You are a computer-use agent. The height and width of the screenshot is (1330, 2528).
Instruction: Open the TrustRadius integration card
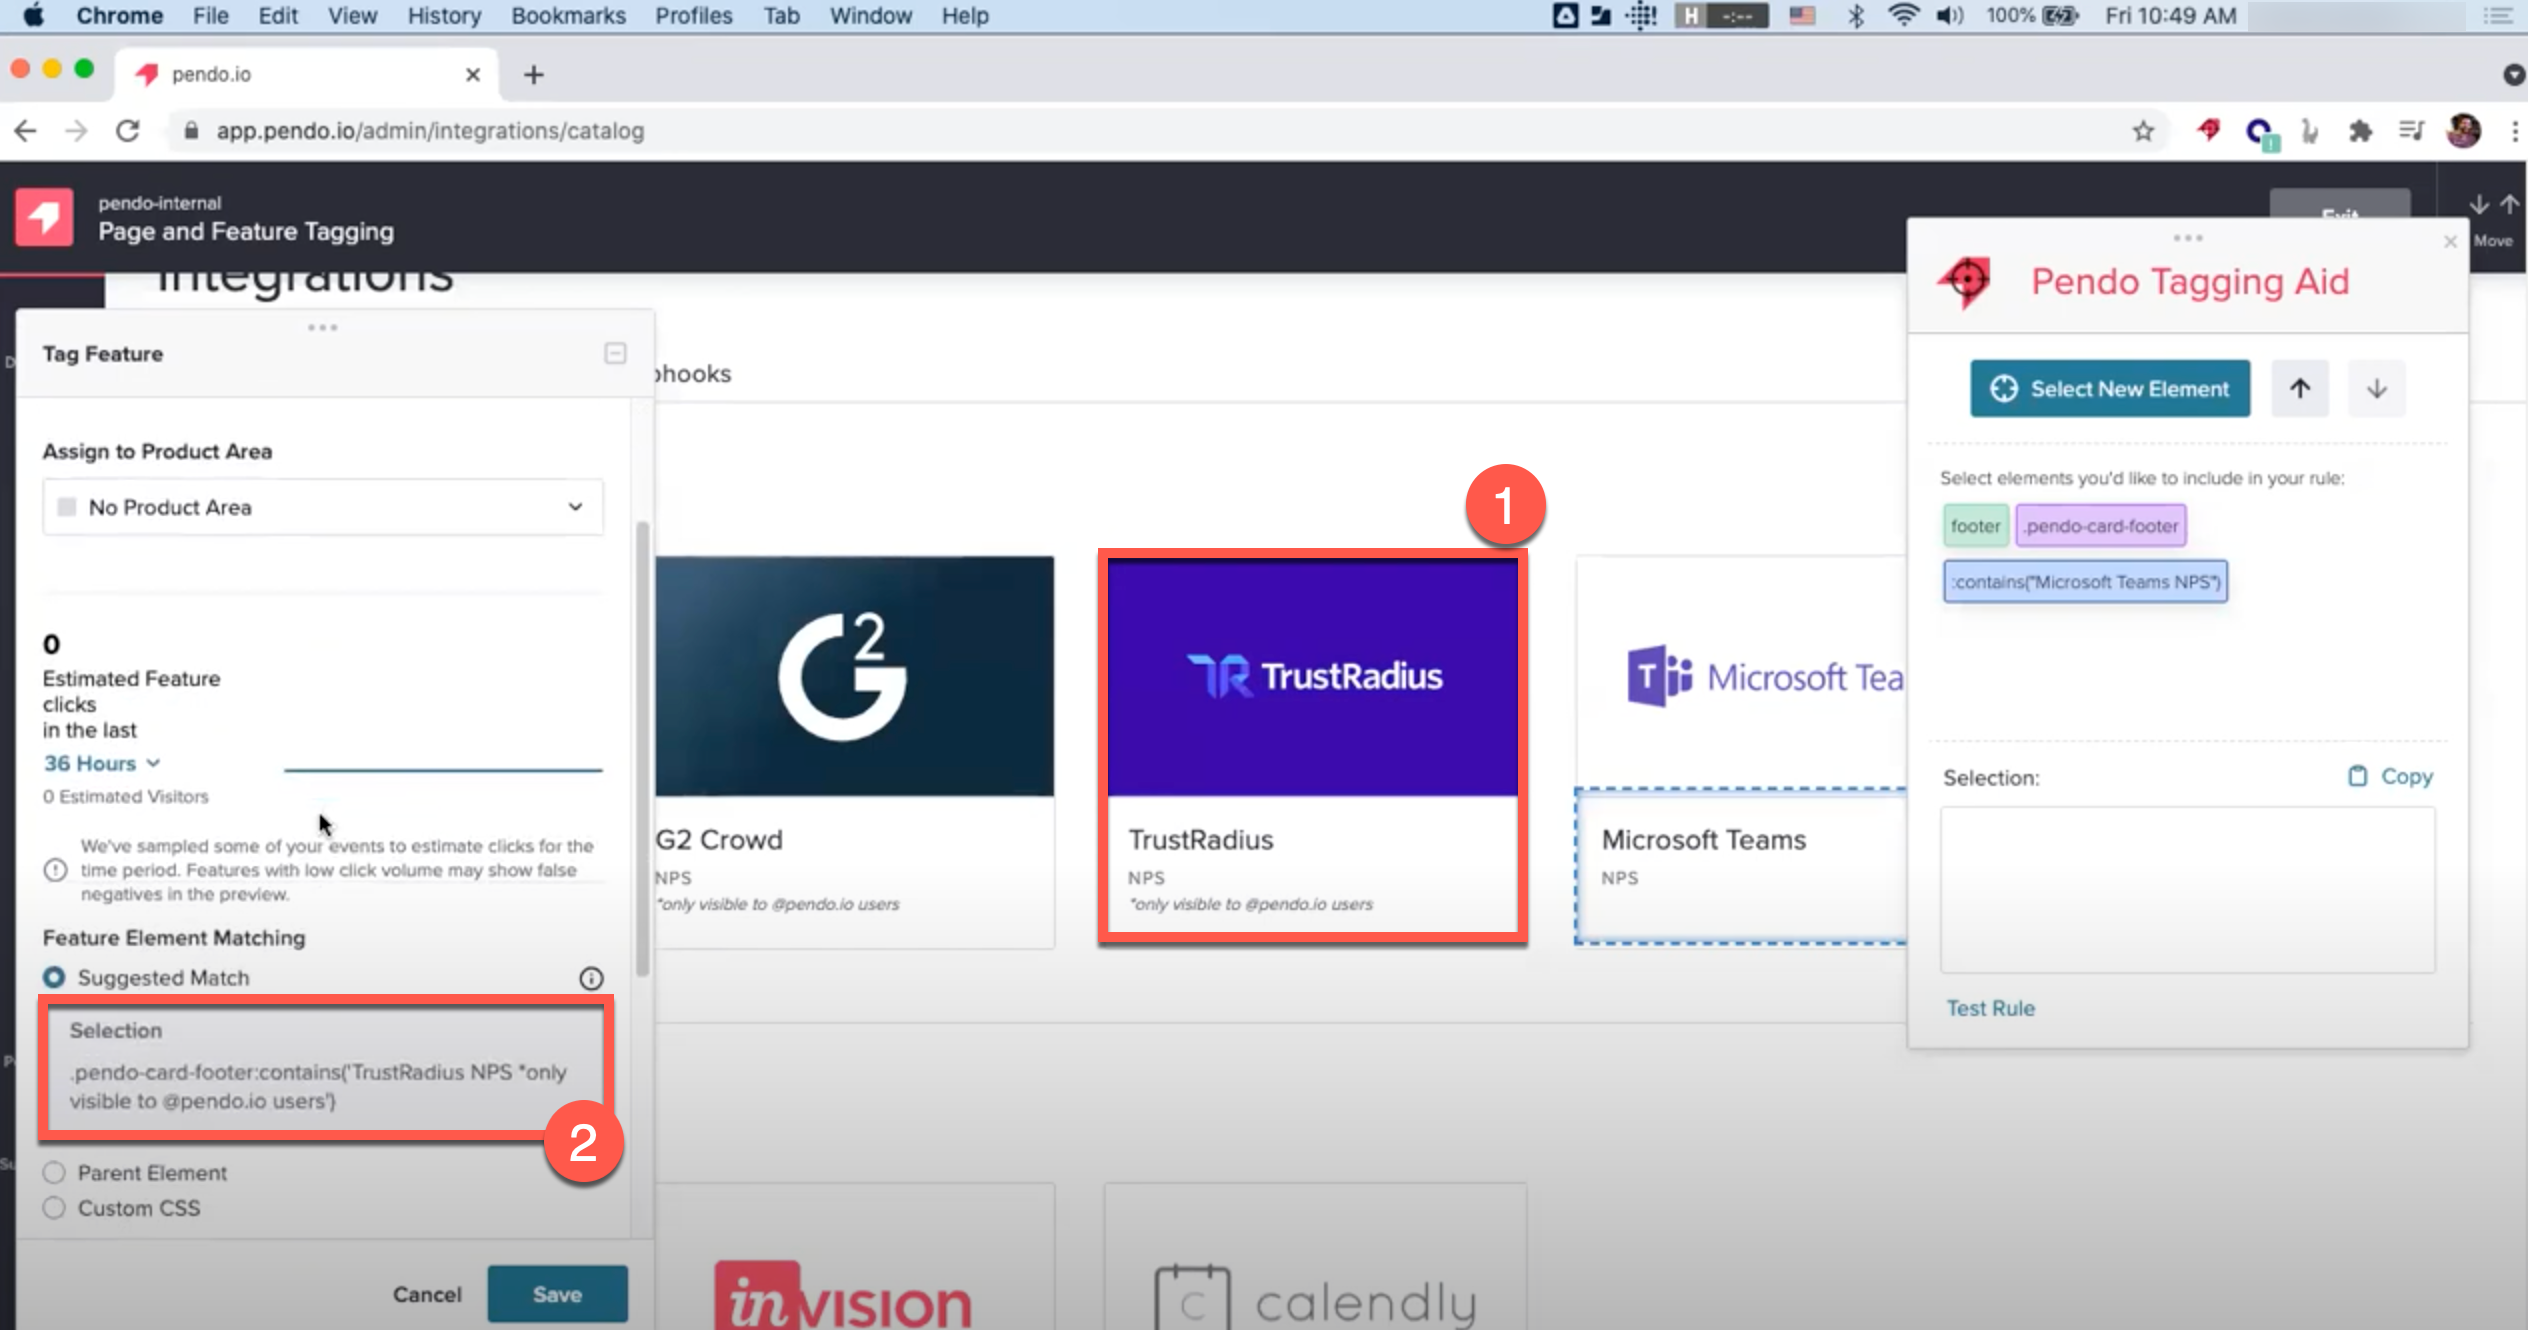[1312, 746]
